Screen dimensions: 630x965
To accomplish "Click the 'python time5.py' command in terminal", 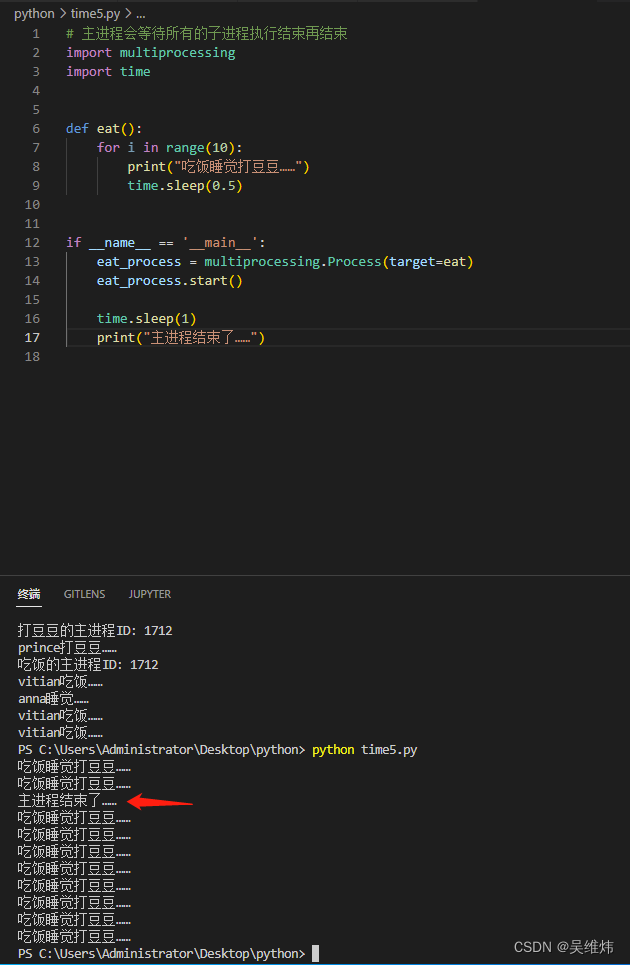I will [x=365, y=750].
